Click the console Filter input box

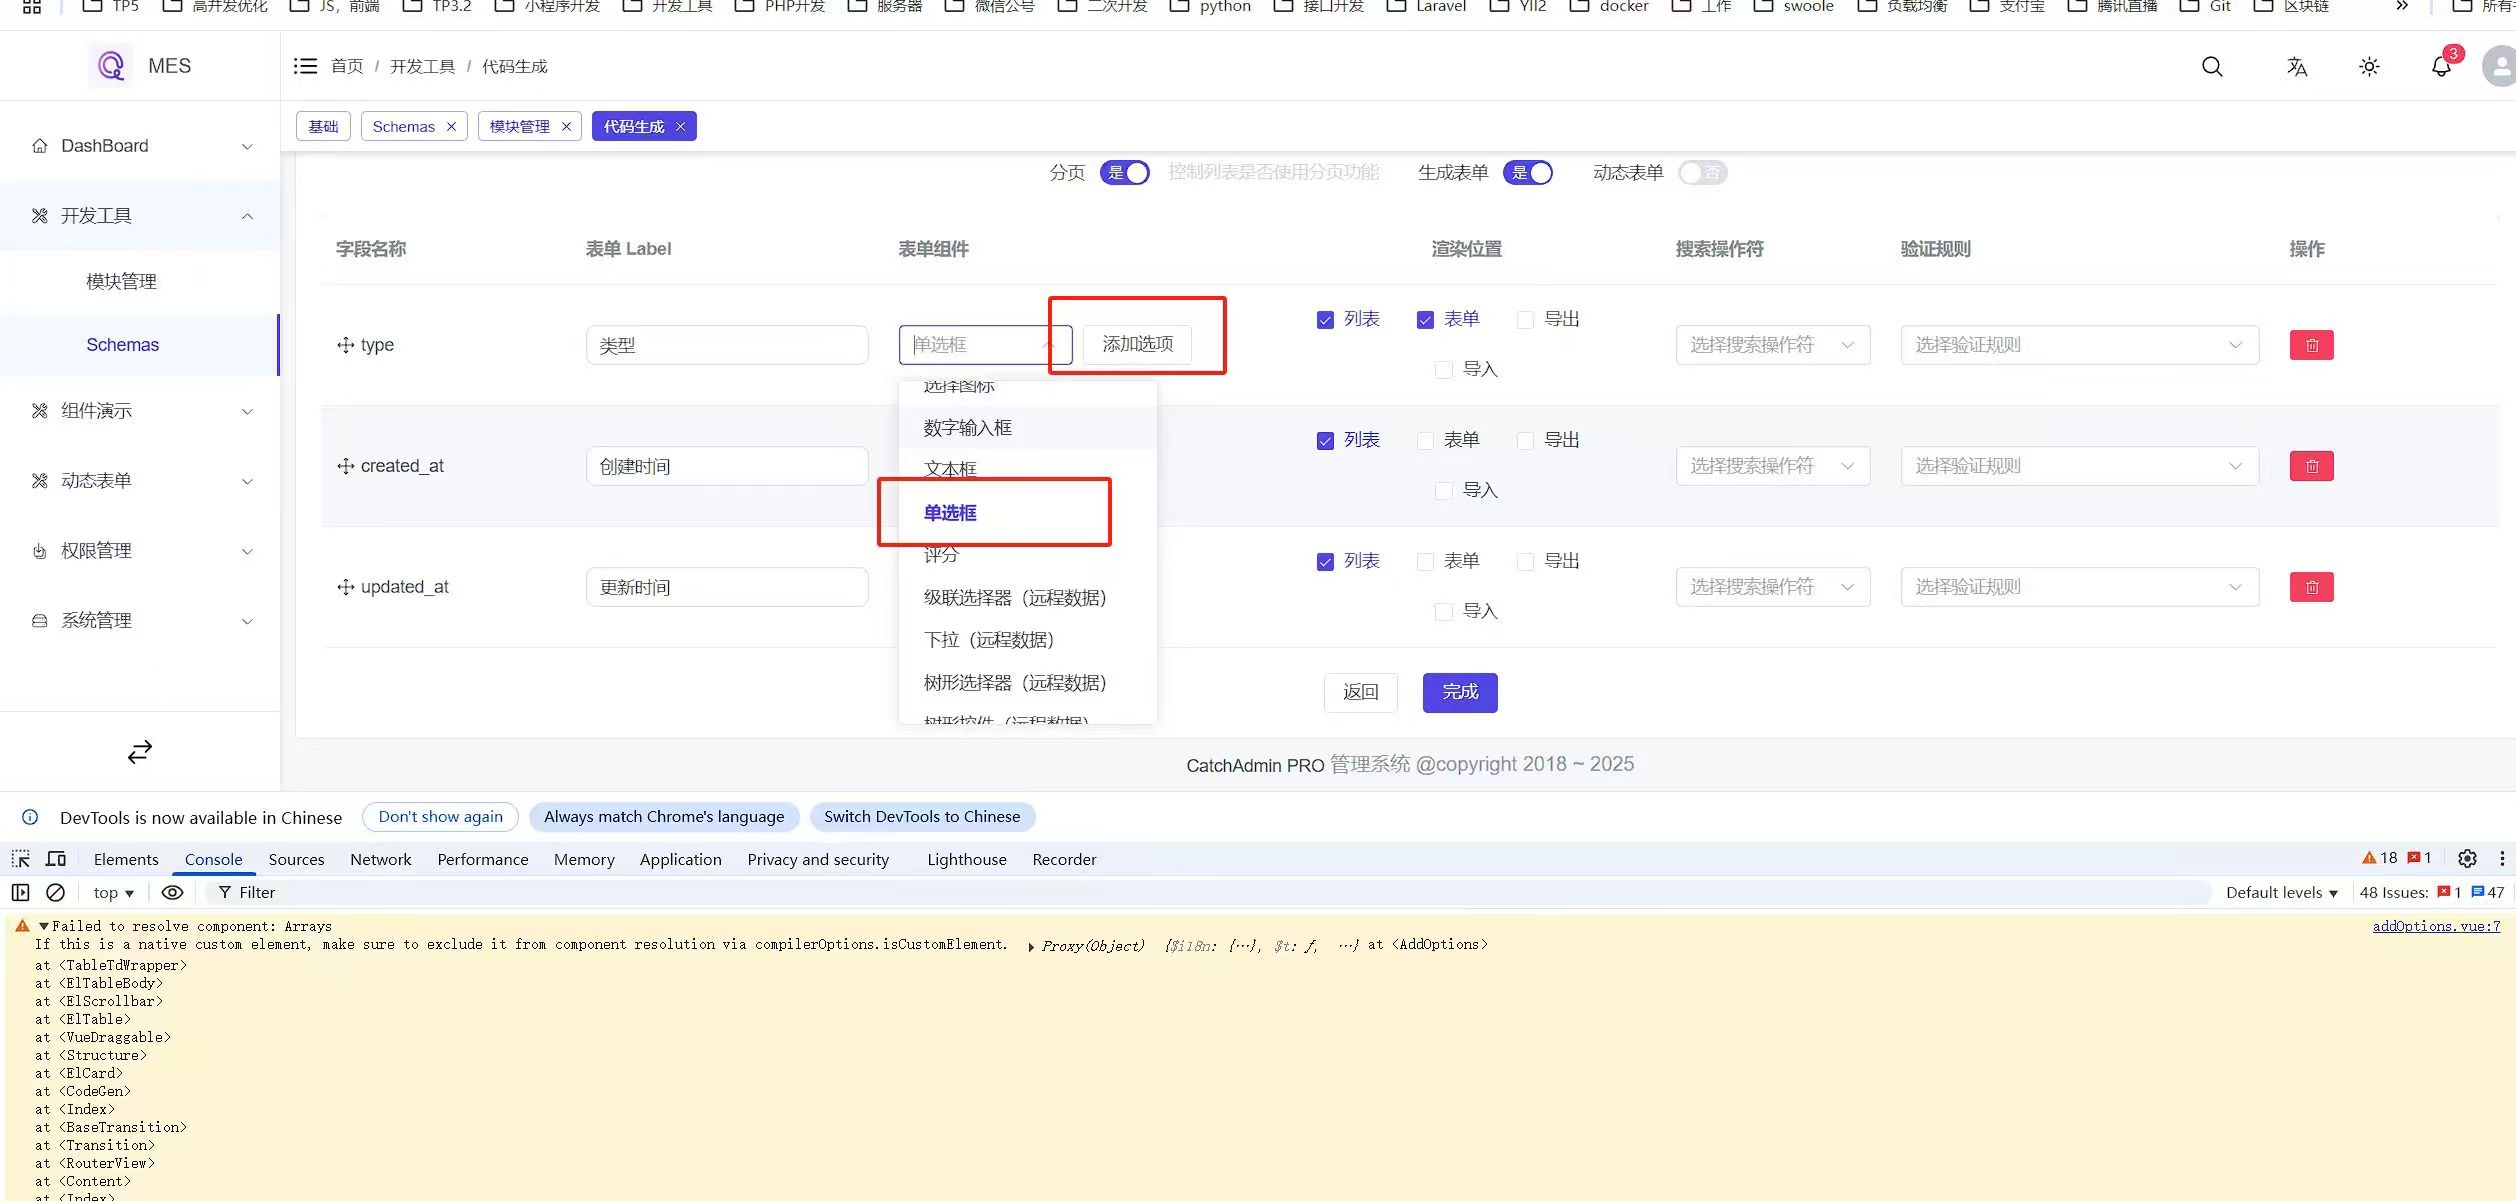coord(1208,893)
